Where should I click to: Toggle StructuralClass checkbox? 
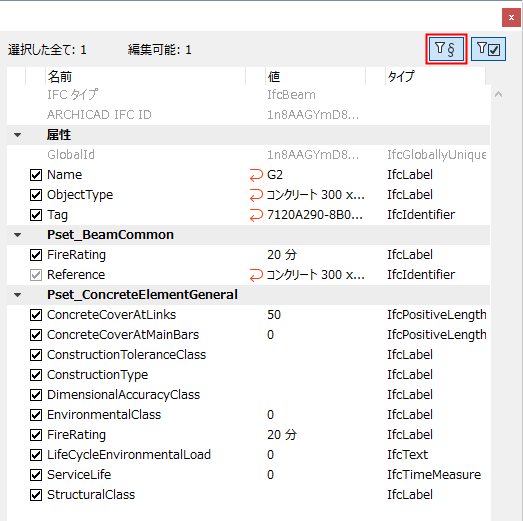point(36,495)
